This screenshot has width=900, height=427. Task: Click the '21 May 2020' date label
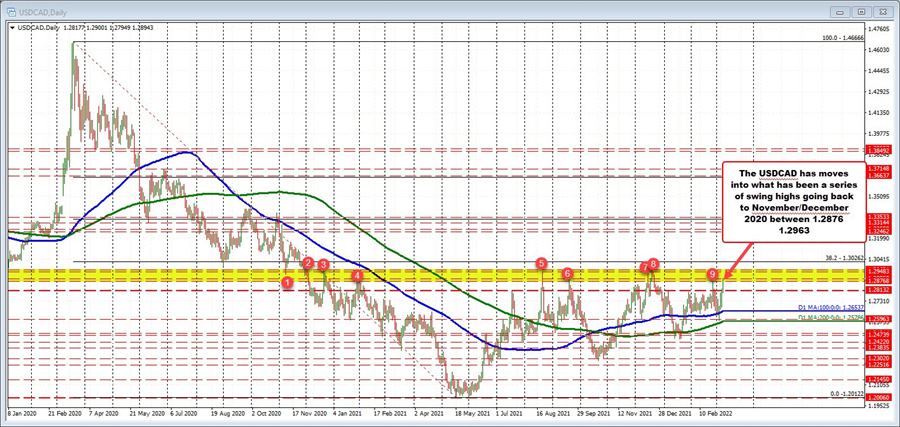(x=146, y=413)
